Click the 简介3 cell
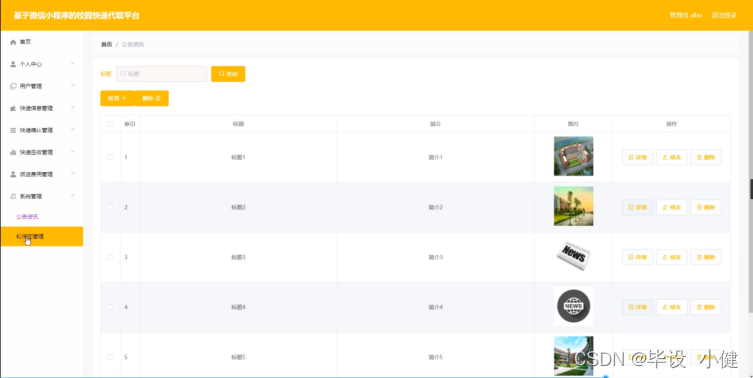 coord(436,257)
